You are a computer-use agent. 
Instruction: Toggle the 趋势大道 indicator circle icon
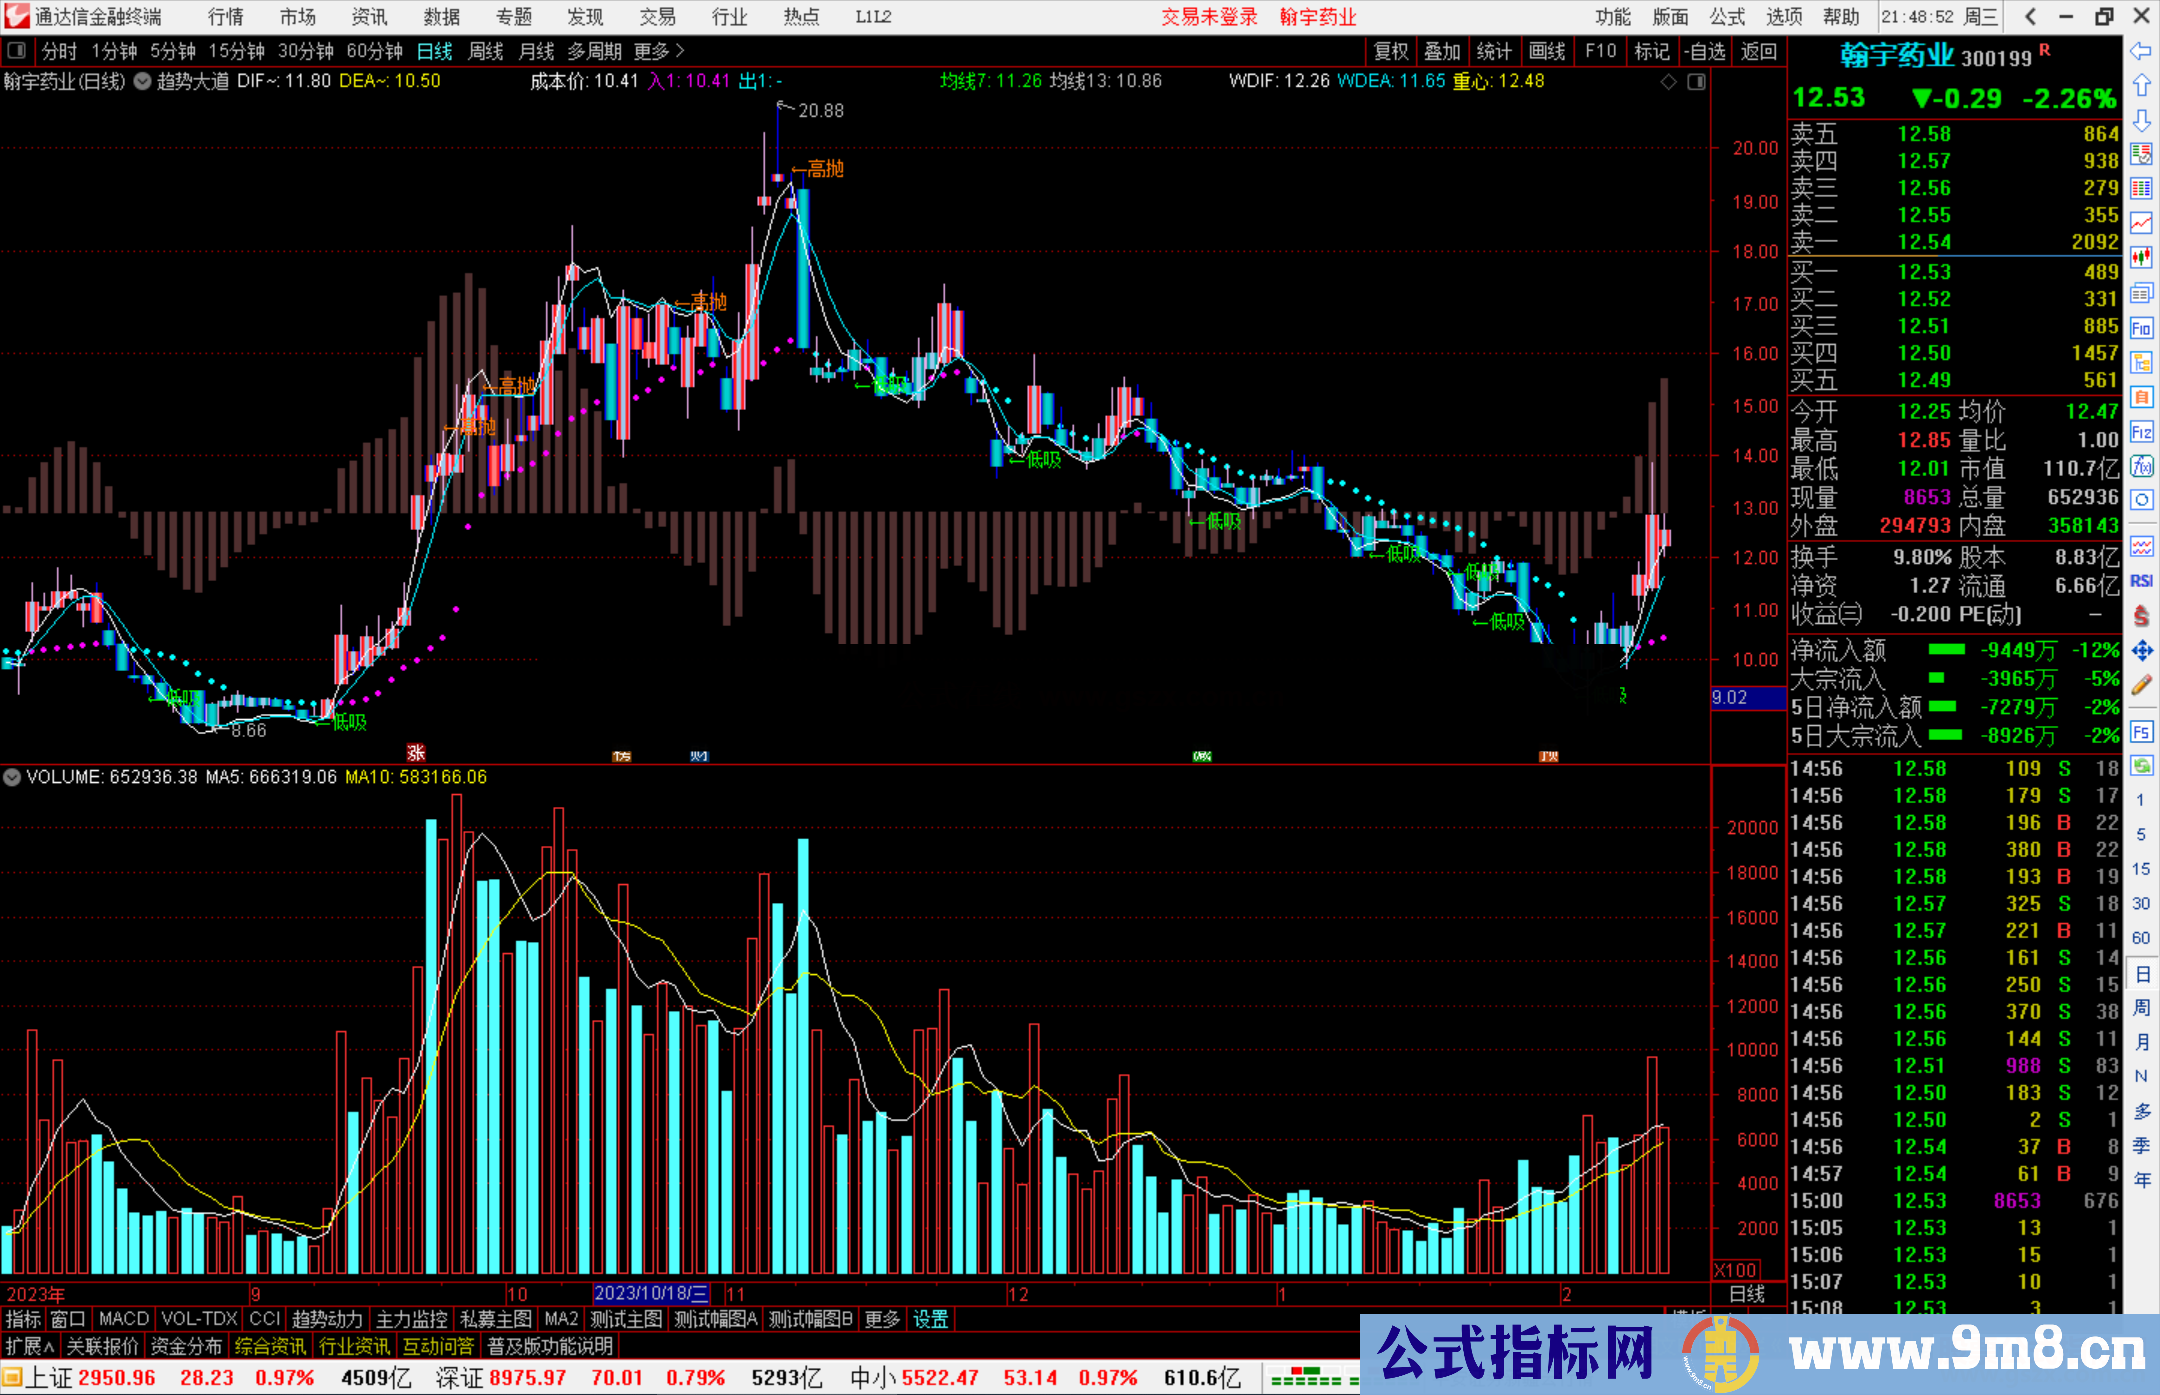tap(142, 81)
